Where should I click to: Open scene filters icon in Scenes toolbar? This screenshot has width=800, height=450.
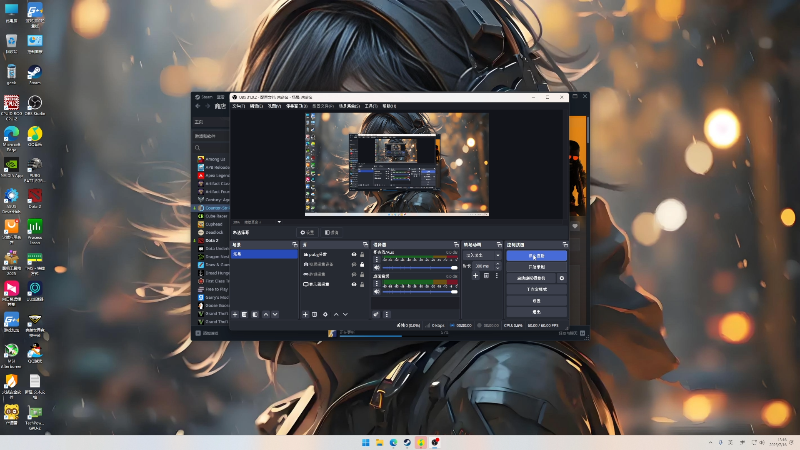[255, 314]
